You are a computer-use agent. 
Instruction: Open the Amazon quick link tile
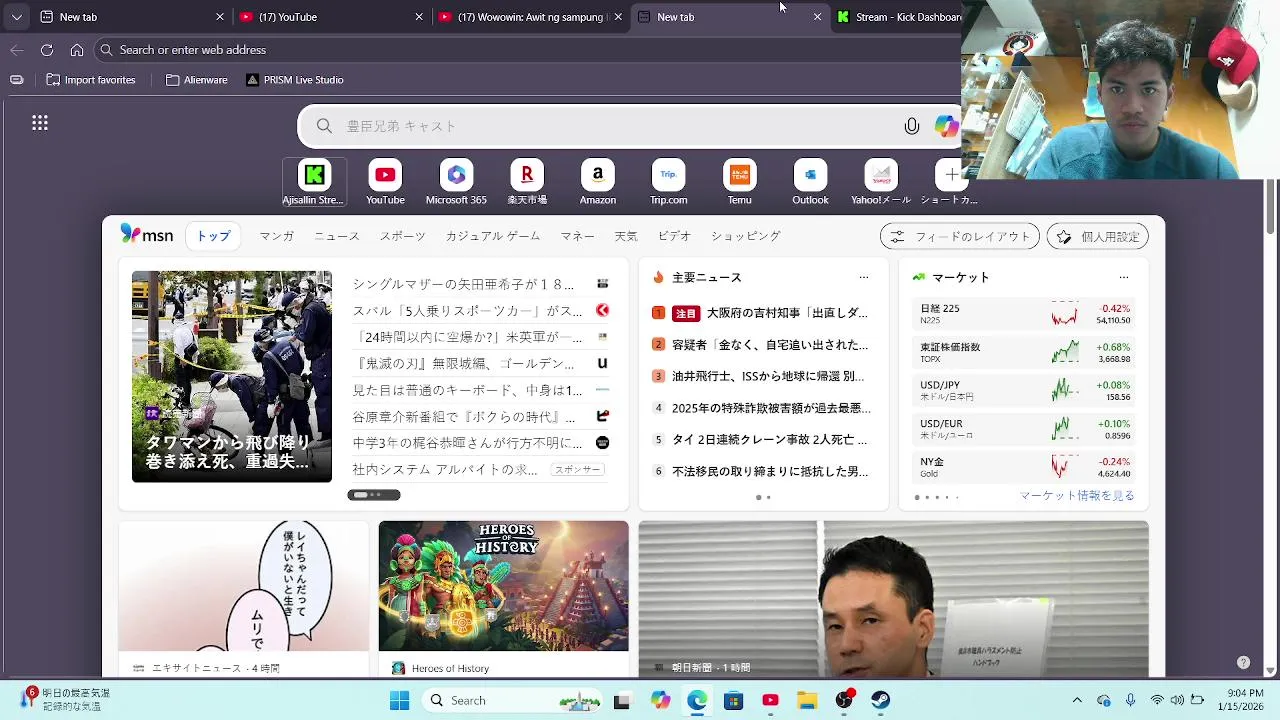point(598,182)
